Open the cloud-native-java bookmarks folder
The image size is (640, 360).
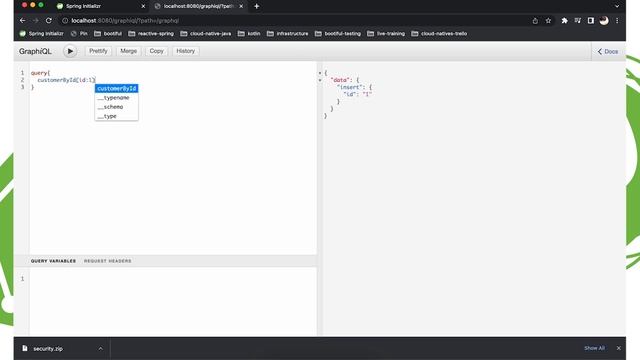(206, 33)
